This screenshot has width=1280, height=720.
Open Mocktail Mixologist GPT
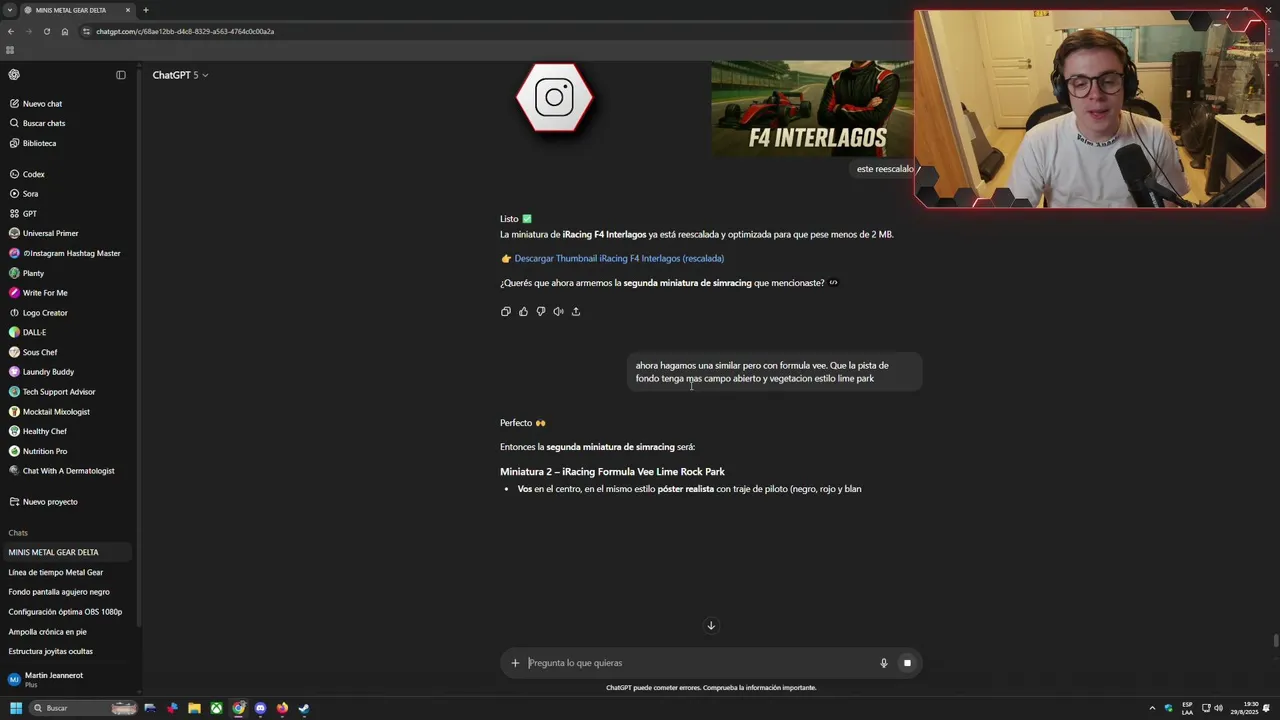(56, 412)
